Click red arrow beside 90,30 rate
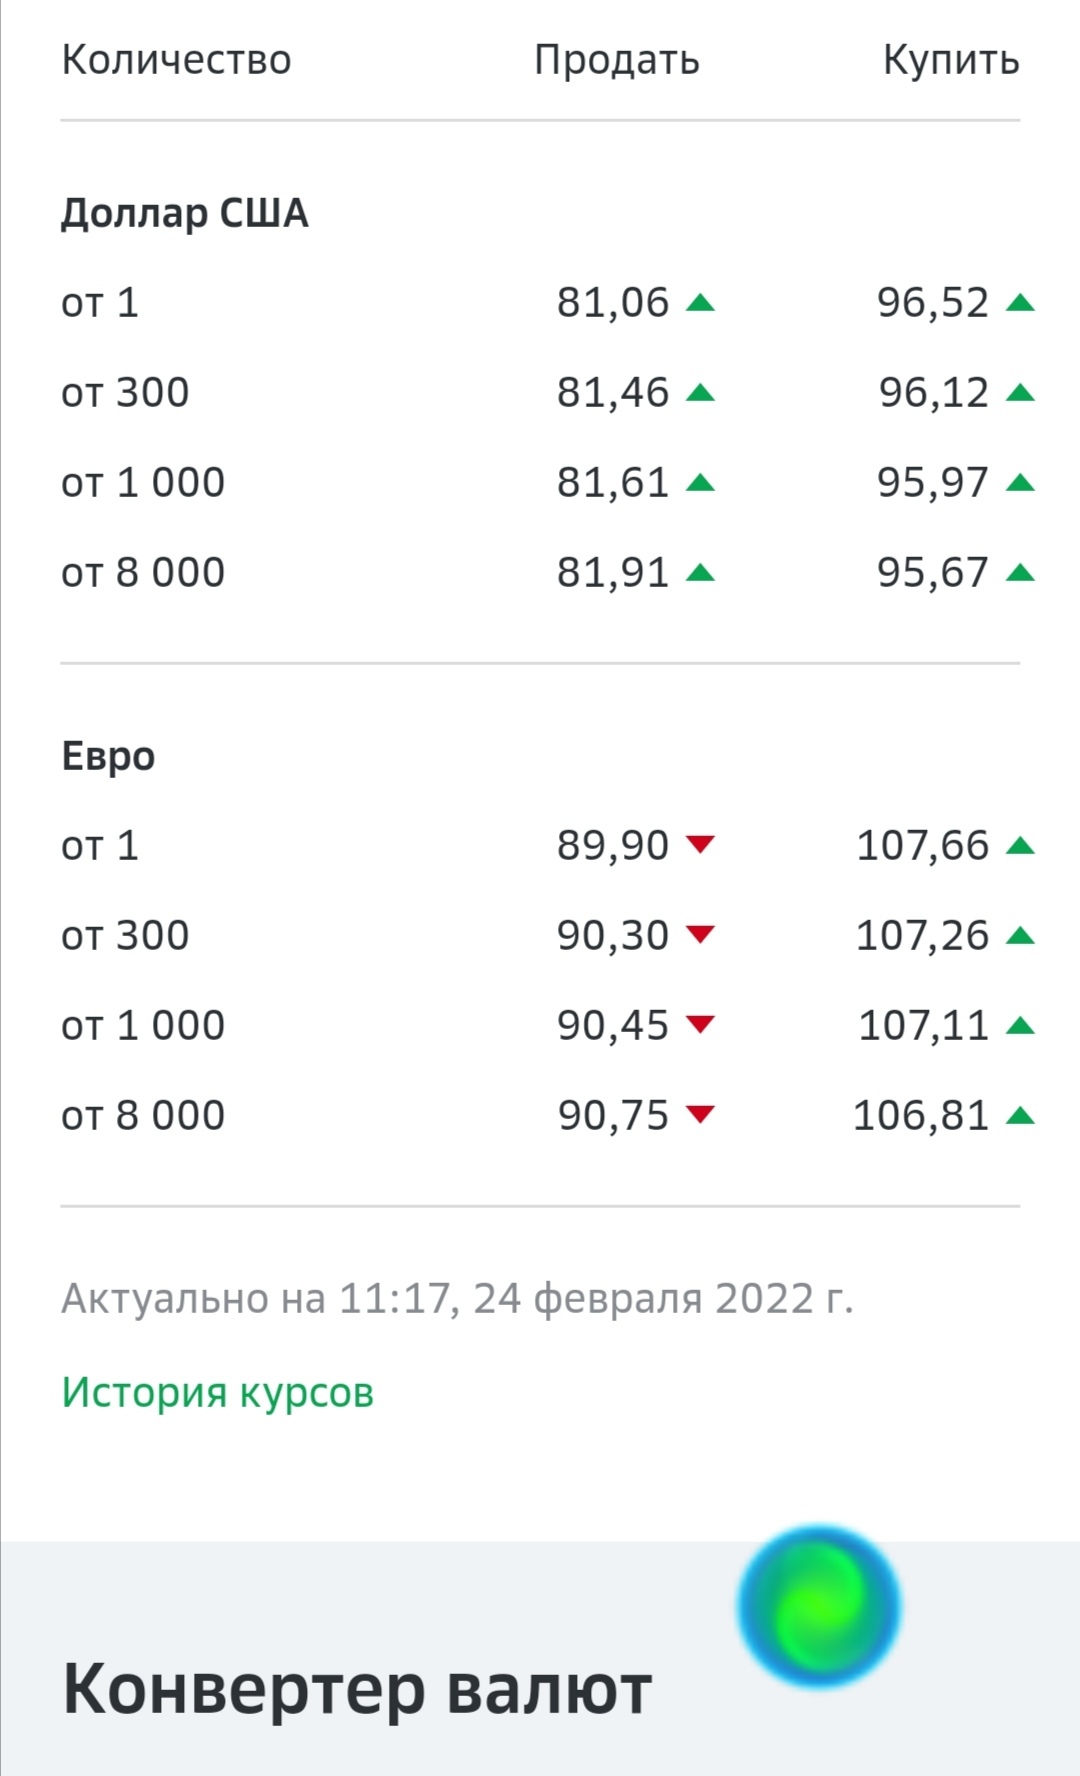1080x1776 pixels. coord(700,934)
